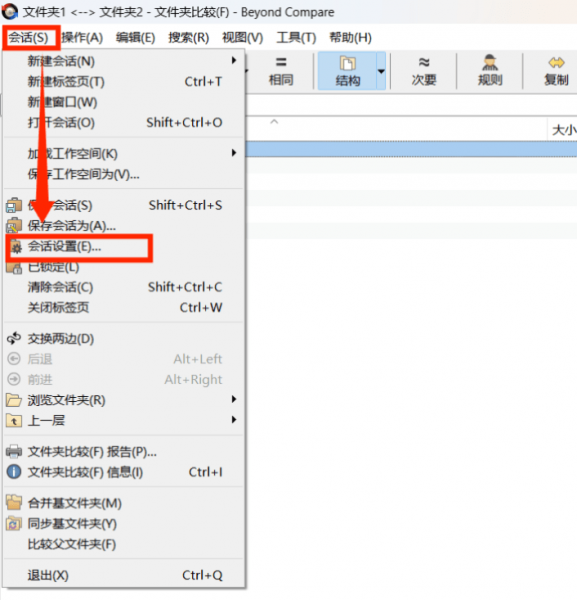Click the 交换两边(D) swap icon

click(14, 339)
